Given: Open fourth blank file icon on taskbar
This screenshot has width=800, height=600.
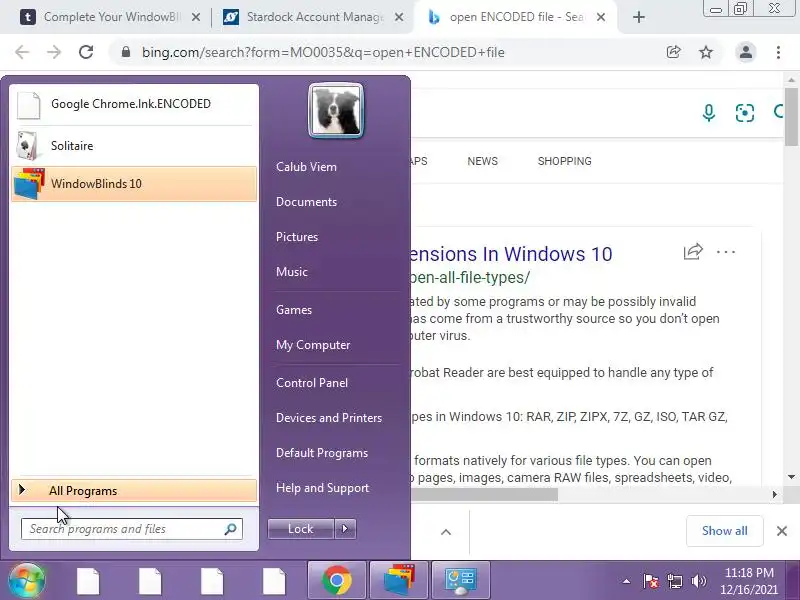Looking at the screenshot, I should coord(274,581).
